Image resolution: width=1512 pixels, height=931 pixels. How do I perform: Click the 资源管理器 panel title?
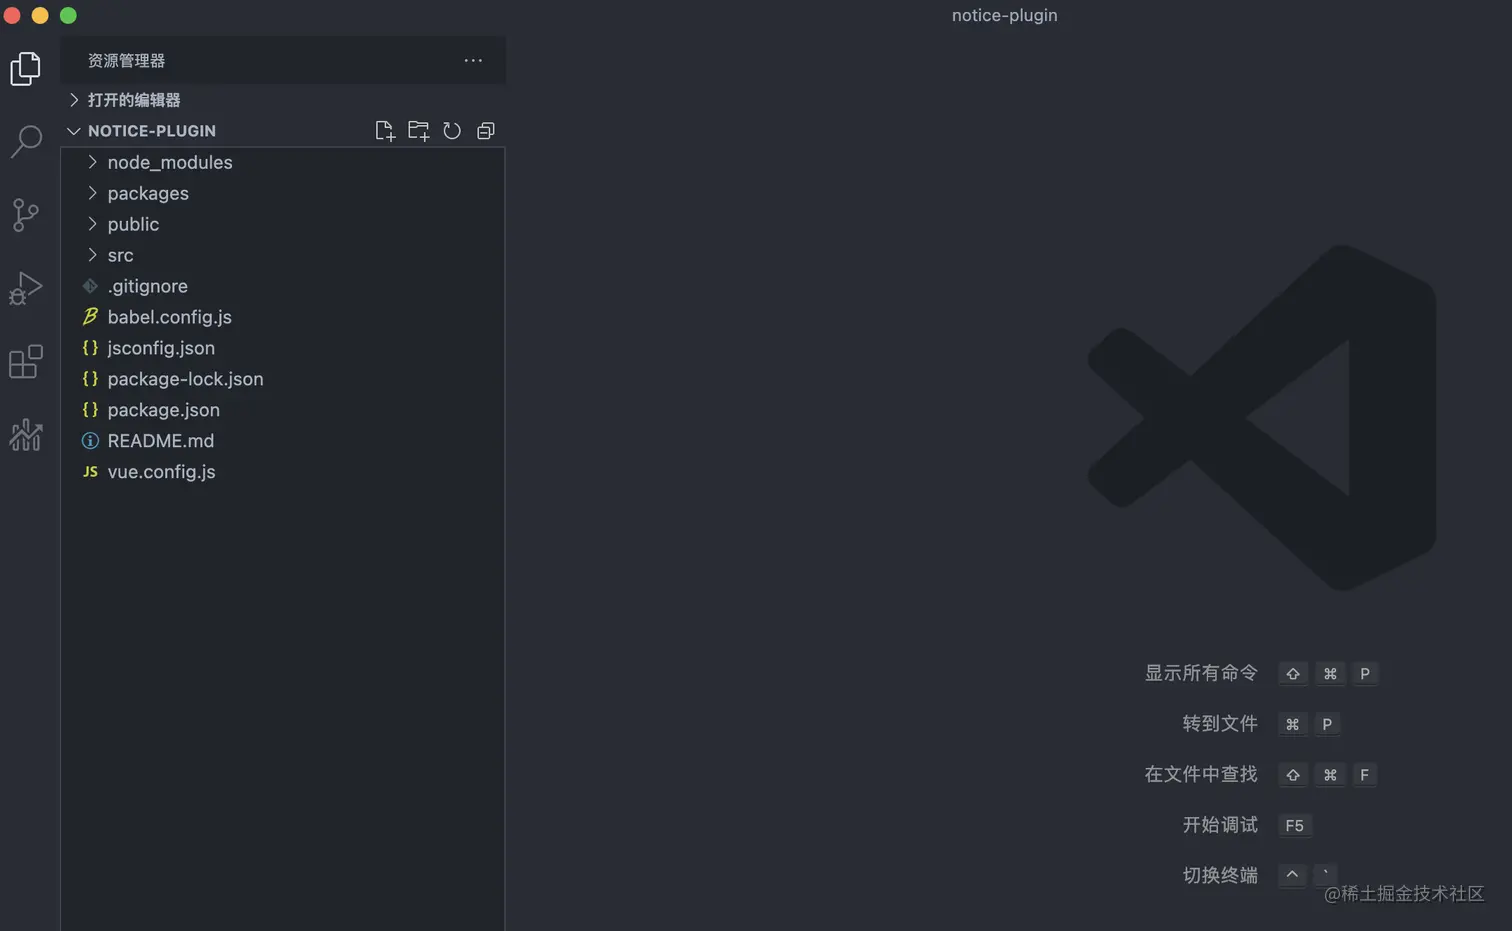(x=126, y=60)
